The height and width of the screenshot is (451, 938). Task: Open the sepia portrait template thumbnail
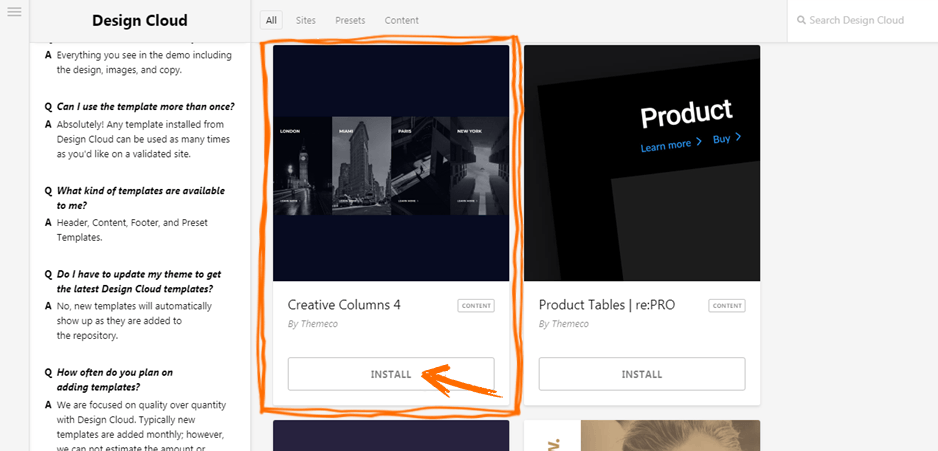coord(642,435)
